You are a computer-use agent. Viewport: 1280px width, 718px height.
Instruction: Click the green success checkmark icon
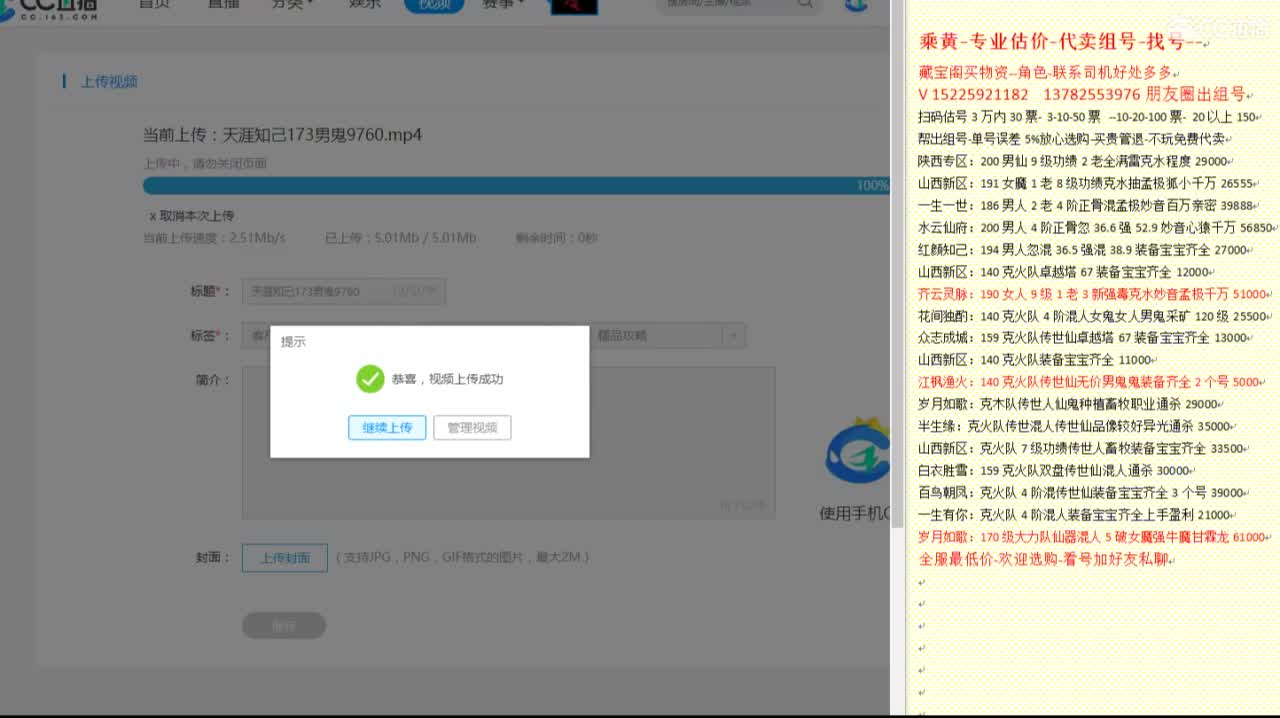click(x=370, y=379)
